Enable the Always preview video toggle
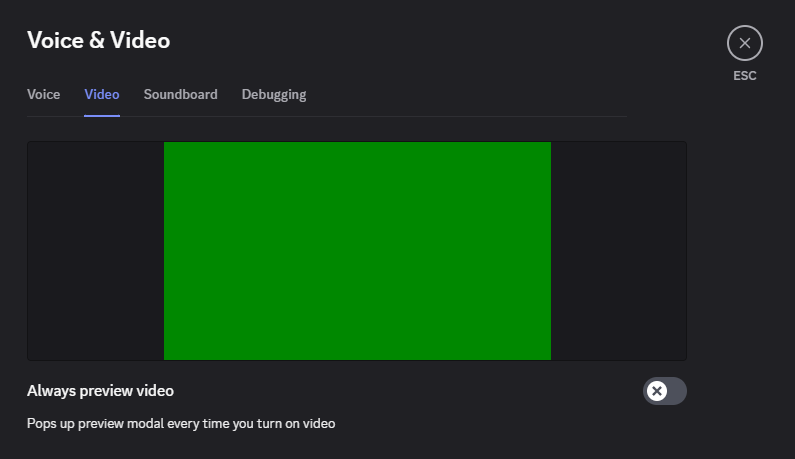This screenshot has height=459, width=795. (665, 391)
